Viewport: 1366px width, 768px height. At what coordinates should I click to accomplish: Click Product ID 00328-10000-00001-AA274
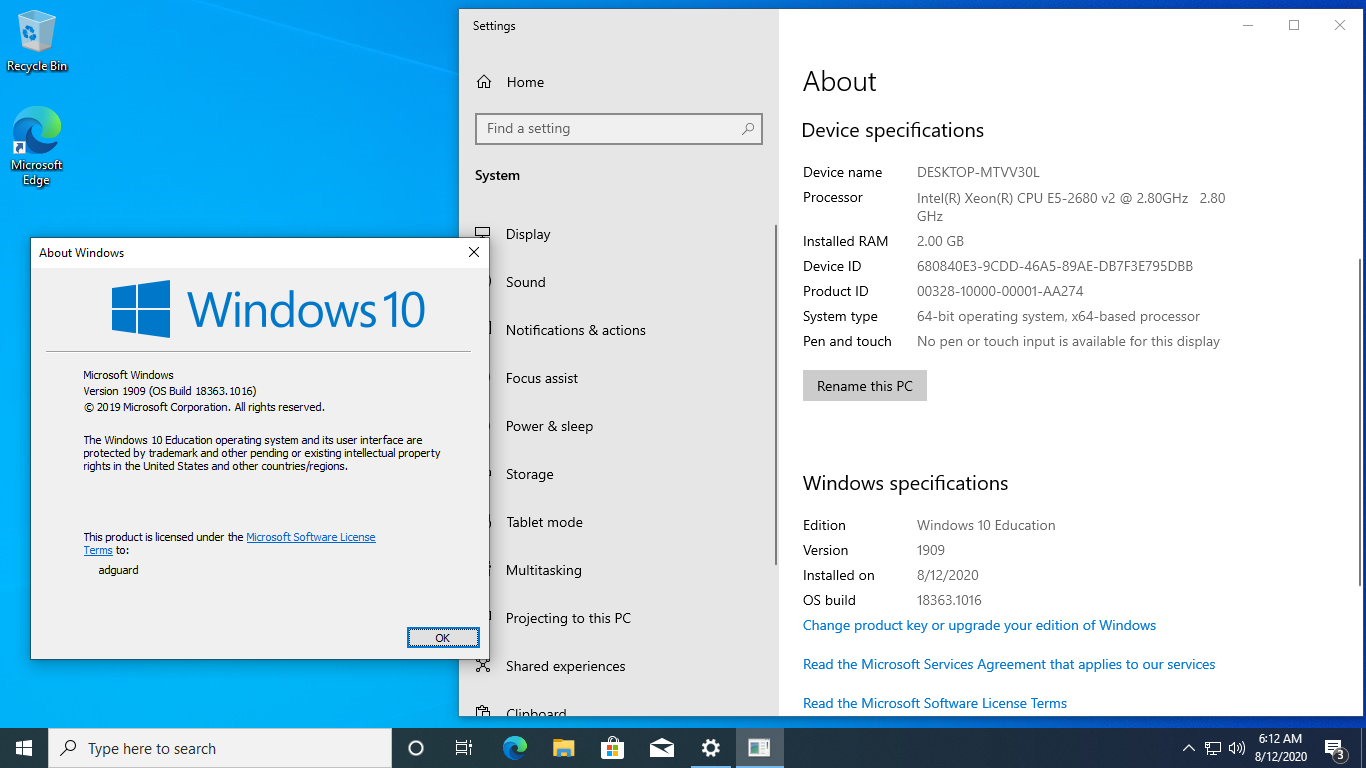1000,291
